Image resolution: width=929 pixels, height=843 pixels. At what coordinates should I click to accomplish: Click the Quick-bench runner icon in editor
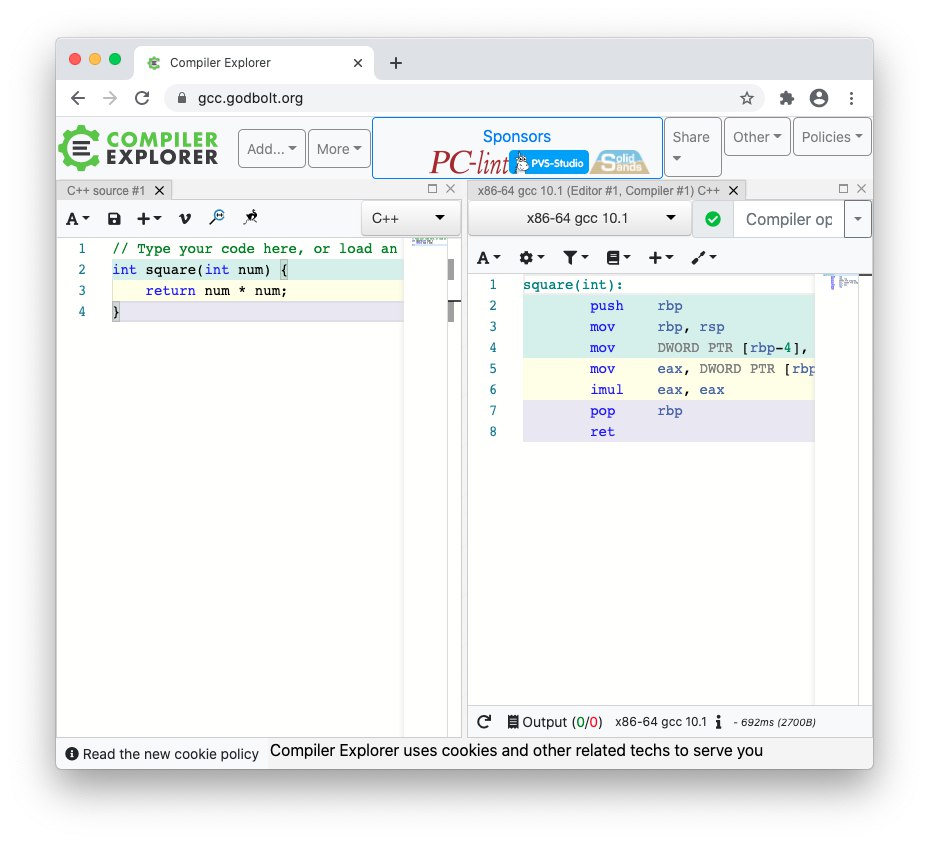250,217
